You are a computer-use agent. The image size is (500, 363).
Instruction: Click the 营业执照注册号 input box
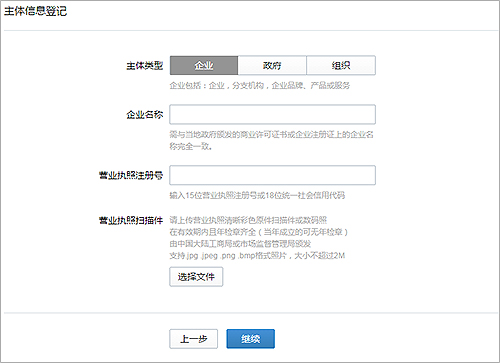pyautogui.click(x=272, y=175)
